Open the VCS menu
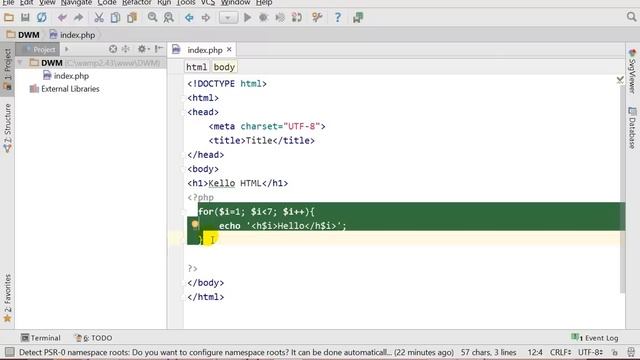Image resolution: width=640 pixels, height=360 pixels. click(x=208, y=2)
